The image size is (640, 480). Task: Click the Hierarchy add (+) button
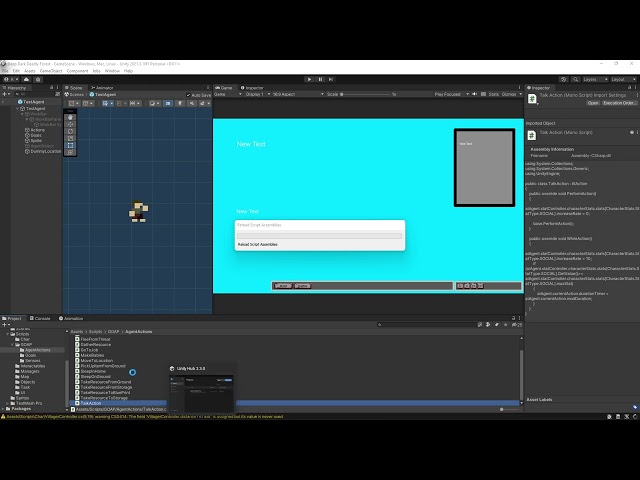tap(5, 94)
